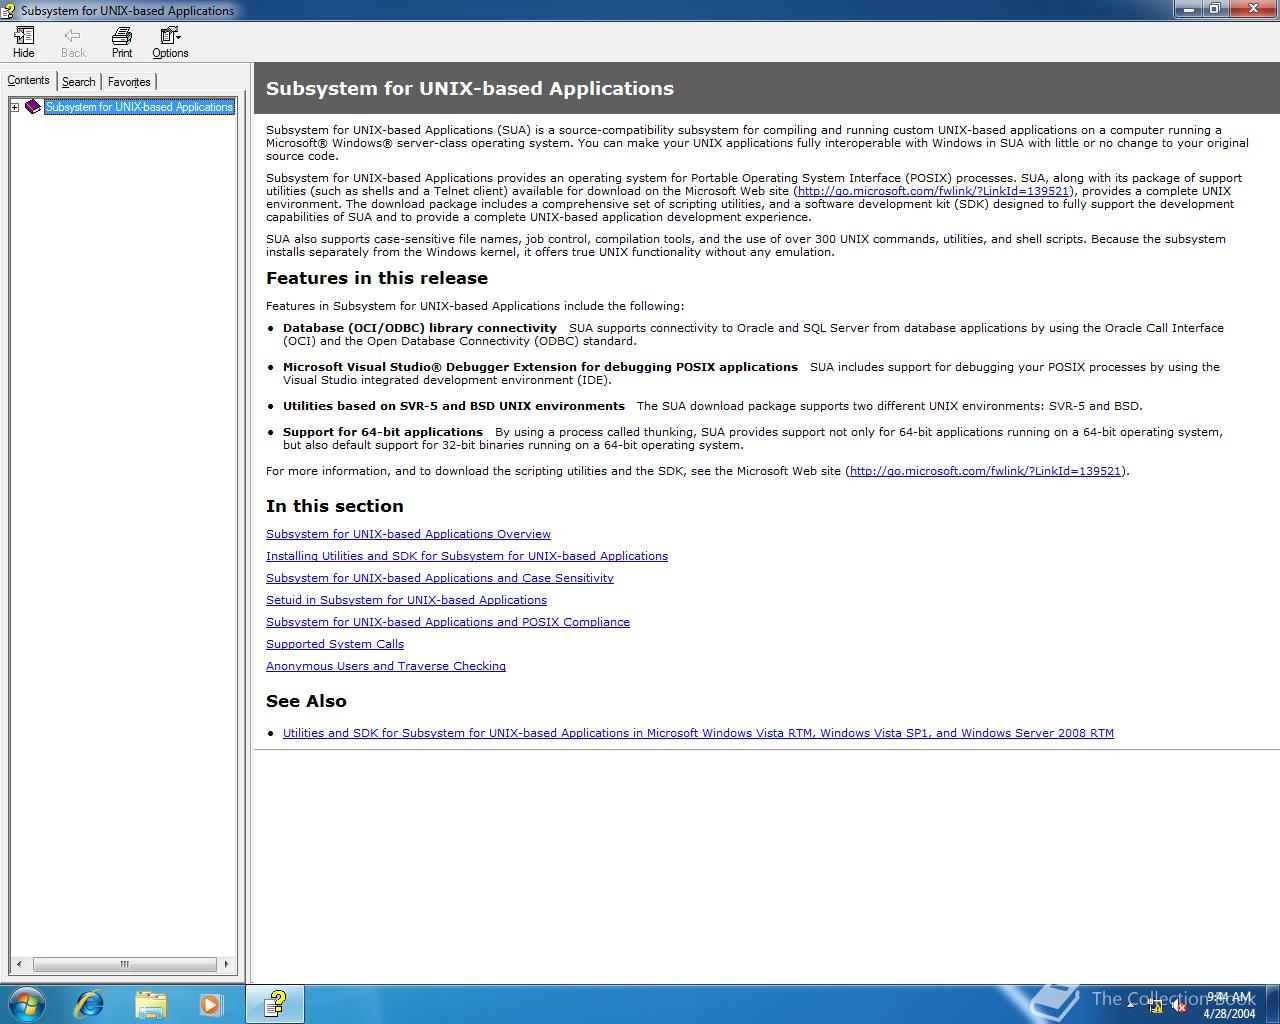The image size is (1280, 1024).
Task: Select the purple book icon in contents tree
Action: pyautogui.click(x=33, y=107)
